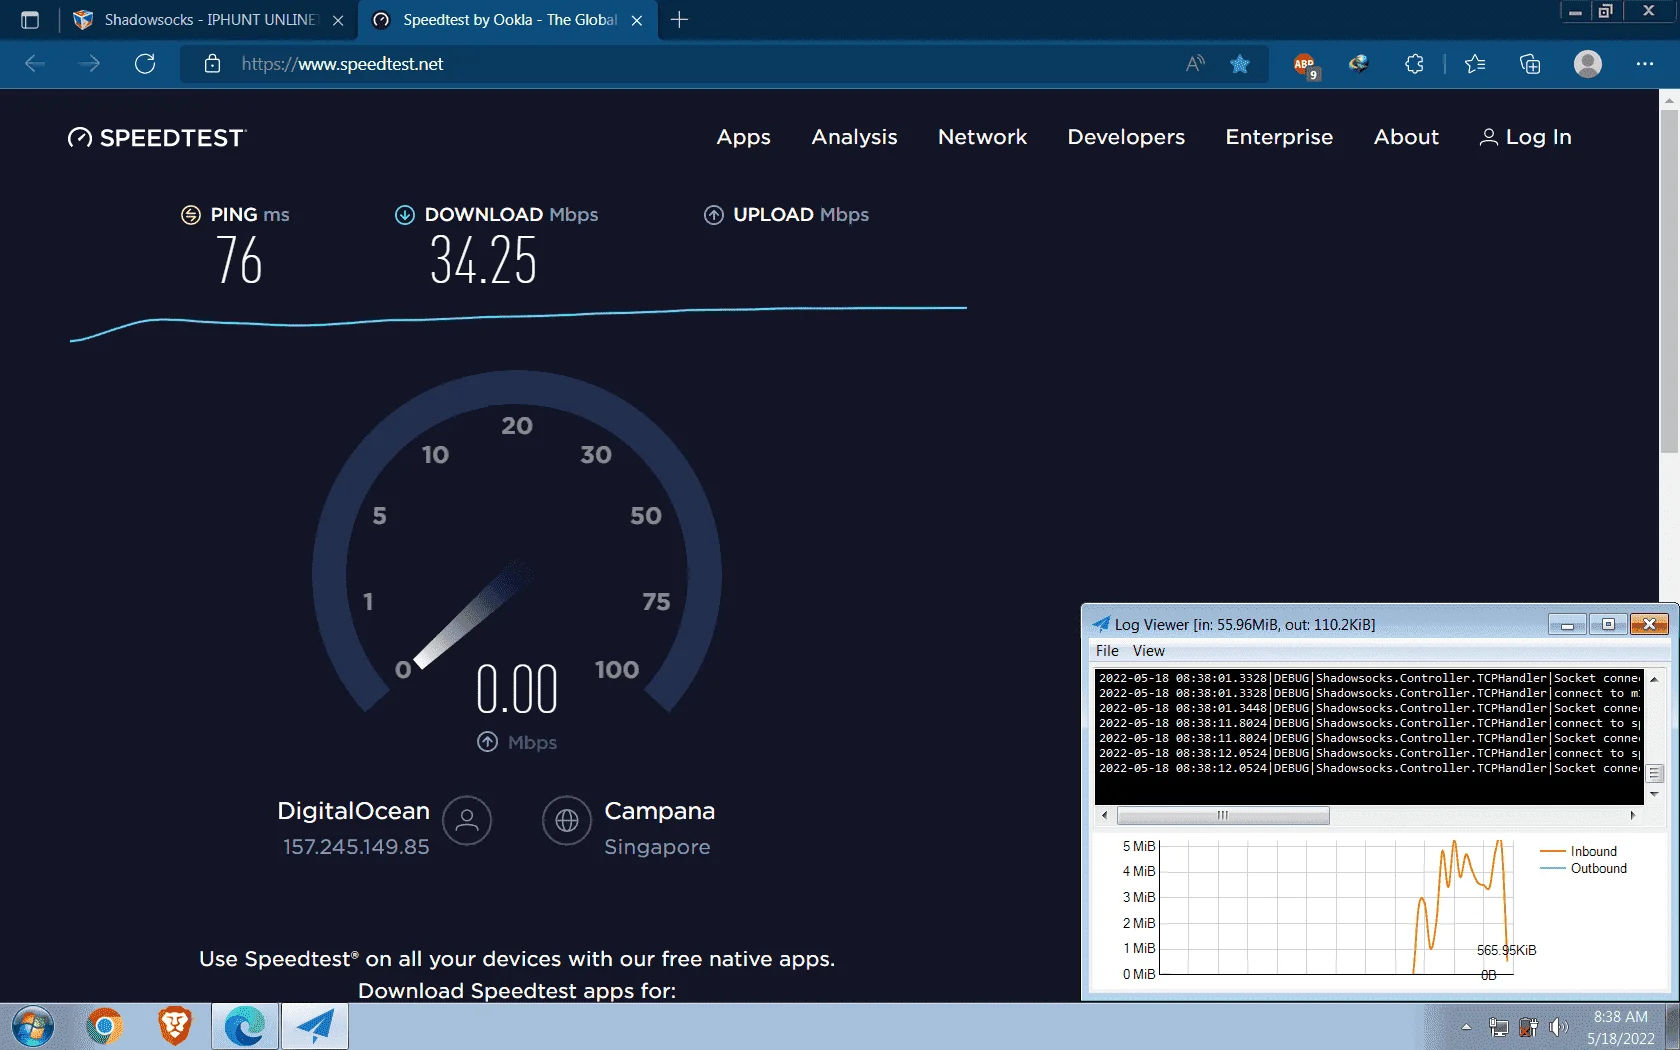This screenshot has width=1680, height=1050.
Task: Open Shadowsocks paper plane taskbar icon
Action: 315,1027
